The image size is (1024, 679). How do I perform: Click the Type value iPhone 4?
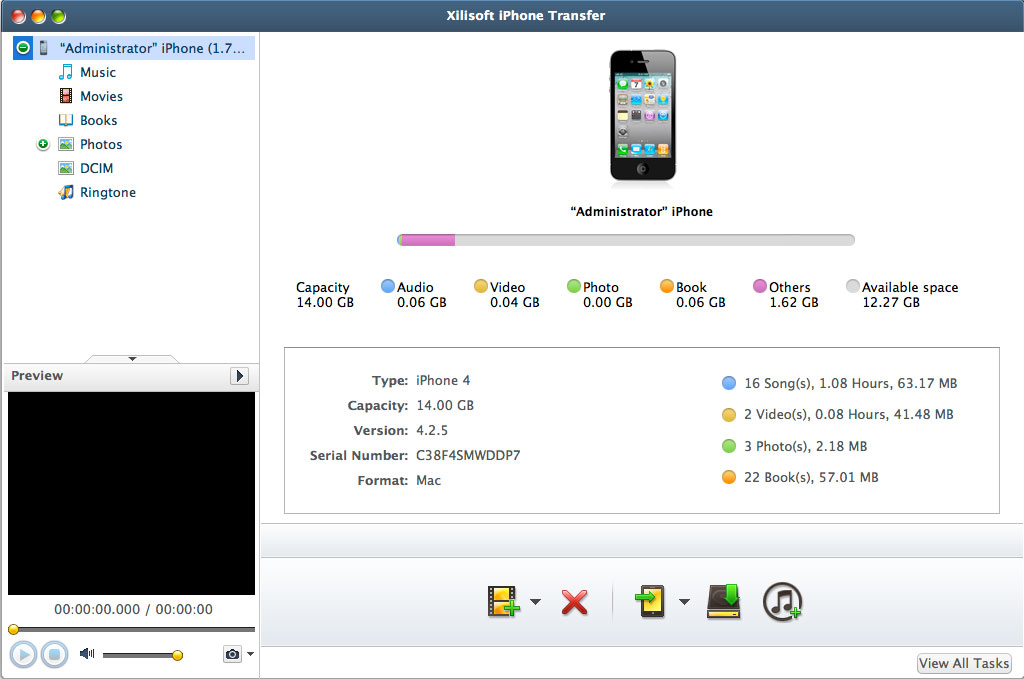443,381
